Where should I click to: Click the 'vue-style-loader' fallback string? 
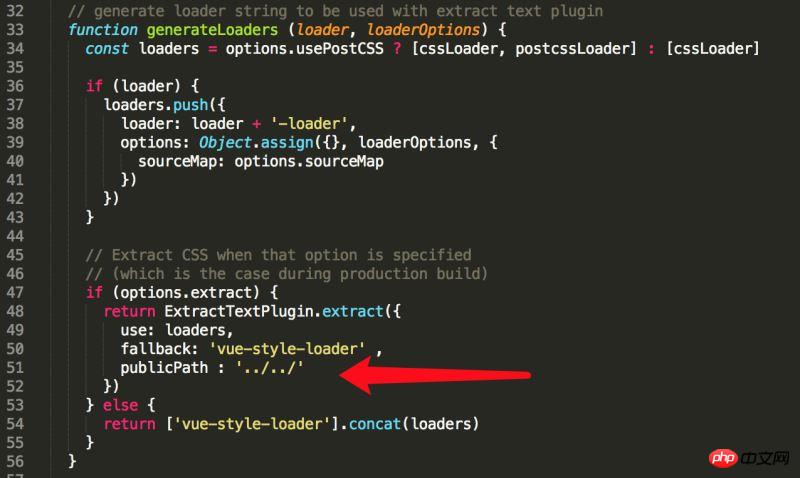point(287,348)
